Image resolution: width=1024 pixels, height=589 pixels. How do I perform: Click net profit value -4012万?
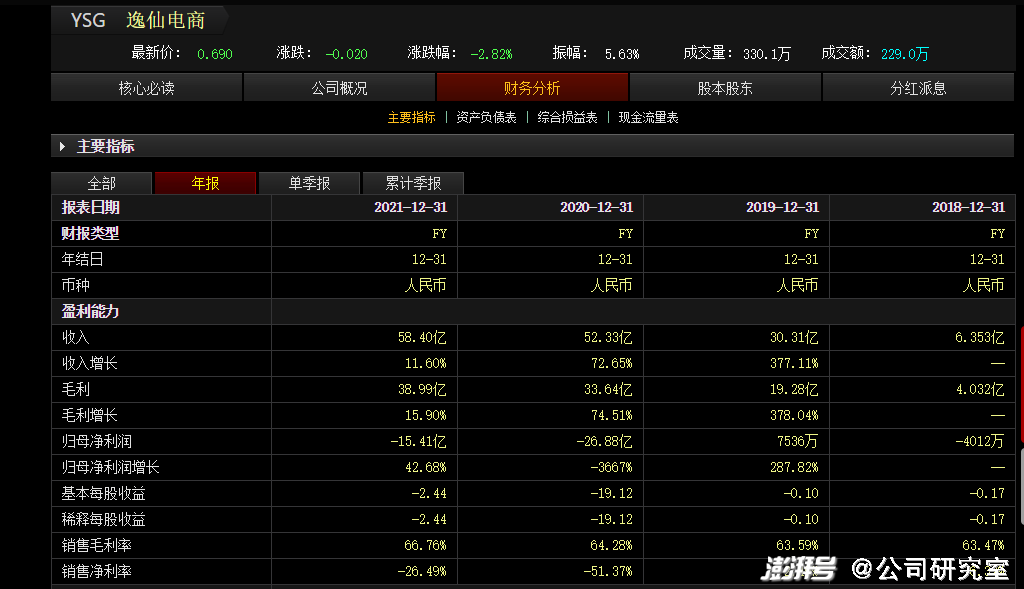coord(980,441)
